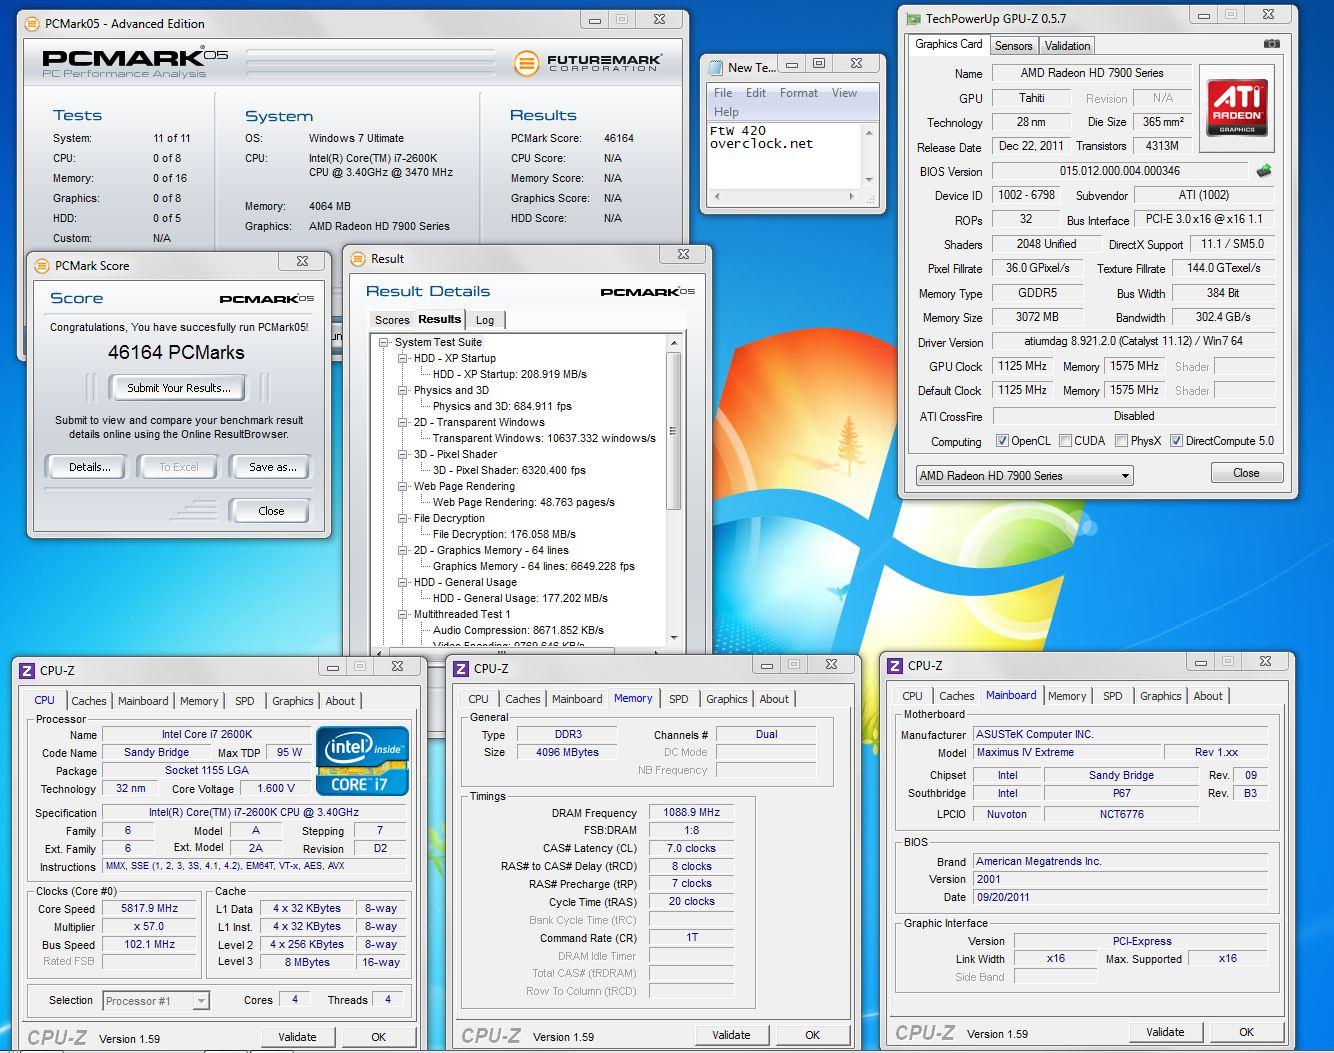Toggle the DirectCompute 5.0 checkbox
Image resolution: width=1334 pixels, height=1053 pixels.
(x=1176, y=441)
